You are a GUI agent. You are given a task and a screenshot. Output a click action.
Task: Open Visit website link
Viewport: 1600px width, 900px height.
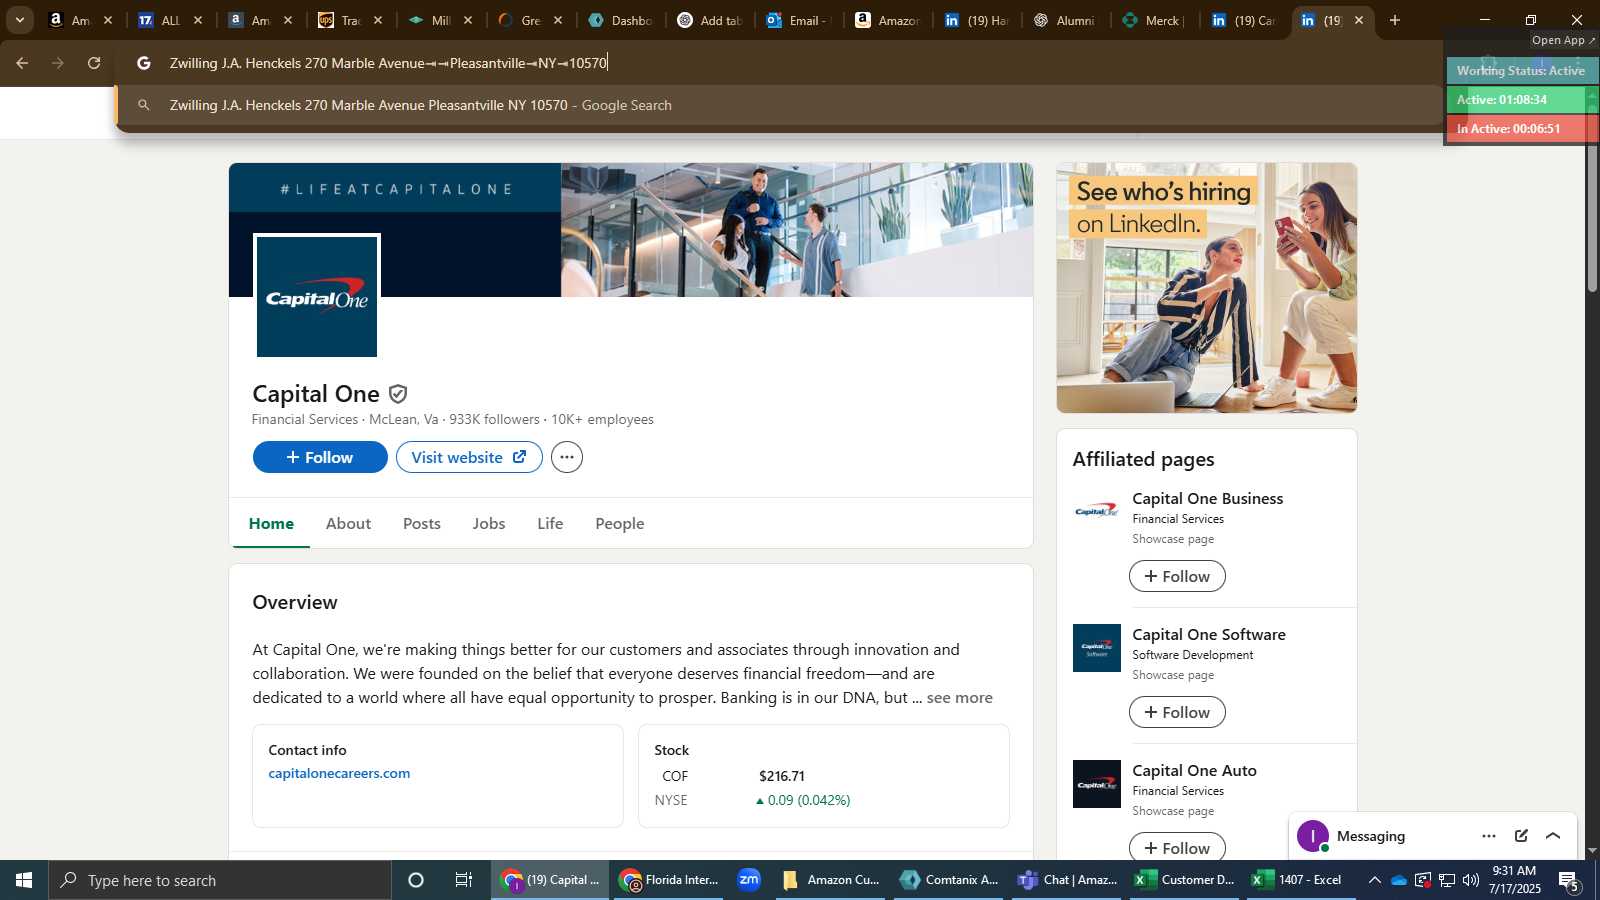click(x=469, y=457)
